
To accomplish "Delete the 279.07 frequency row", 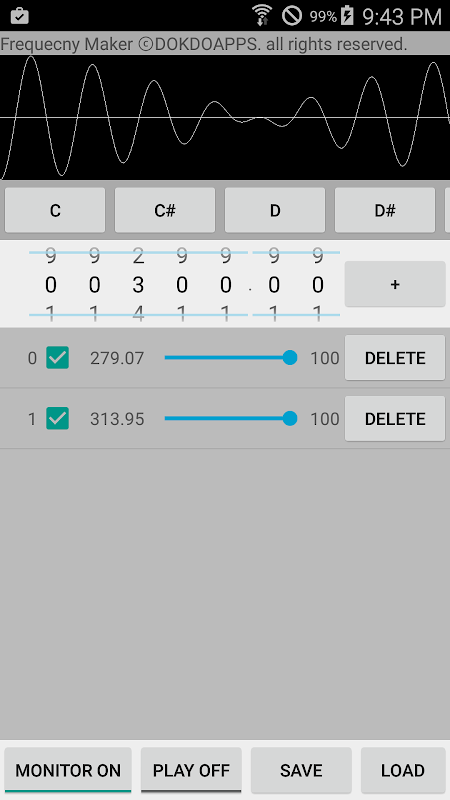I will tap(395, 358).
